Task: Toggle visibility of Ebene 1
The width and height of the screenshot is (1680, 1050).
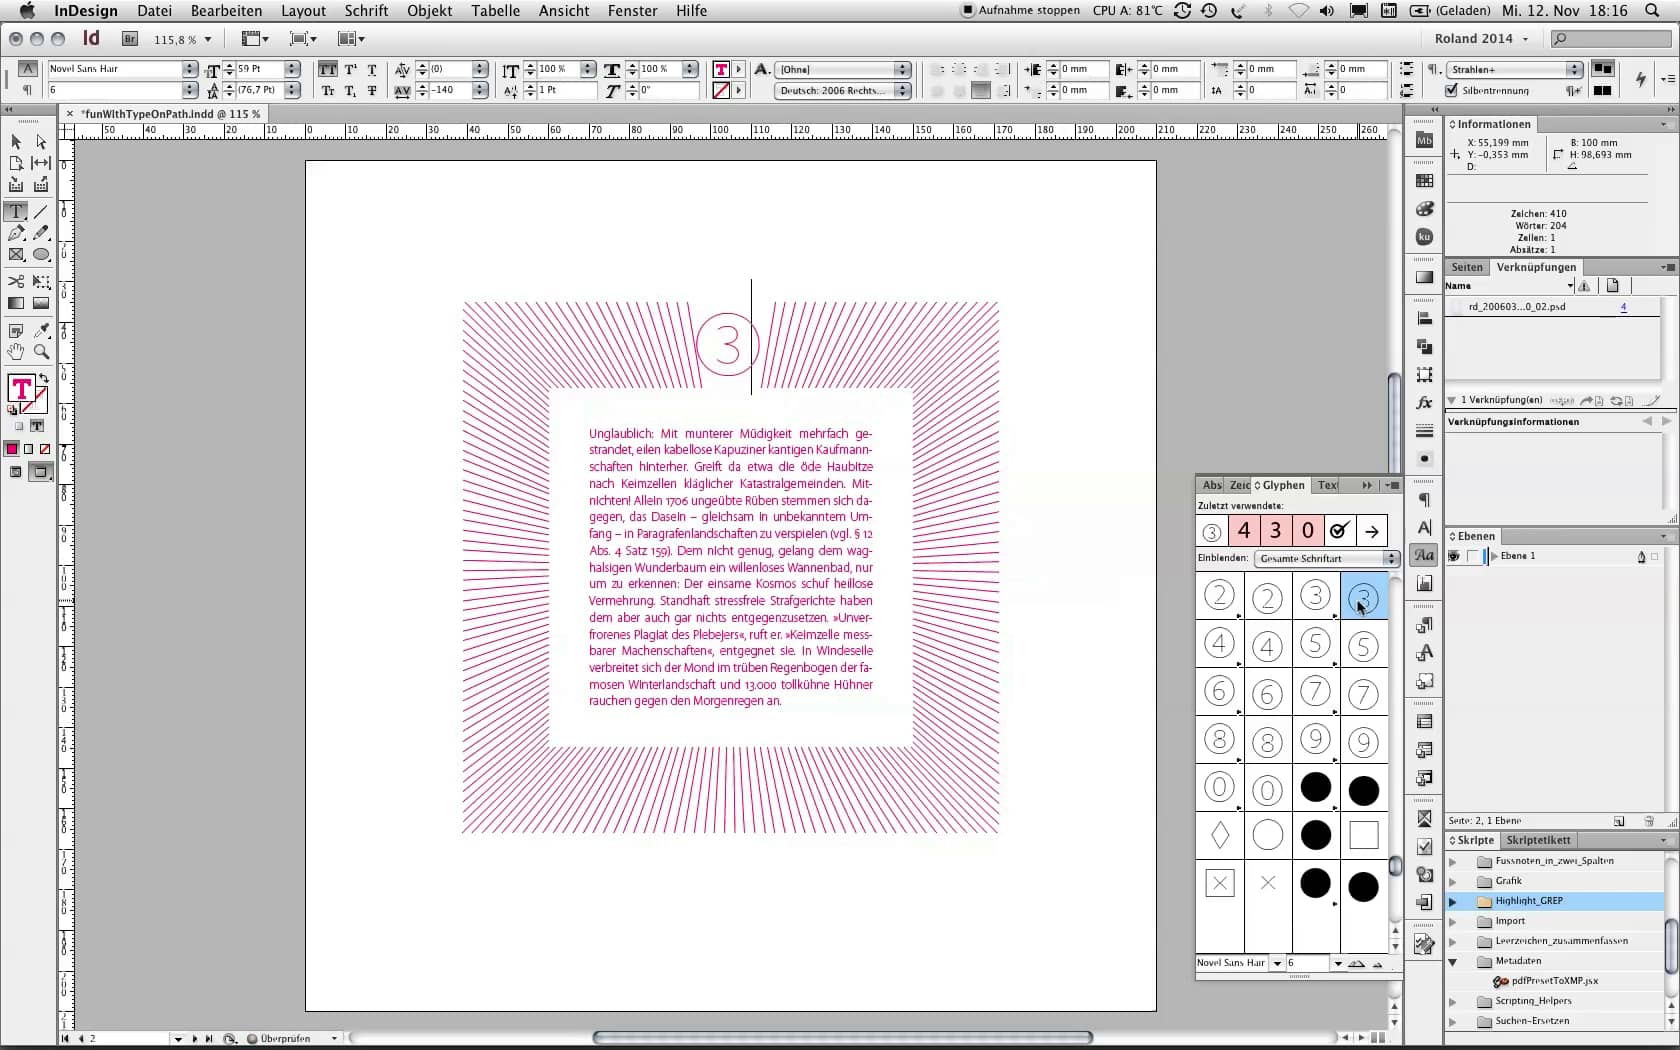Action: 1455,556
